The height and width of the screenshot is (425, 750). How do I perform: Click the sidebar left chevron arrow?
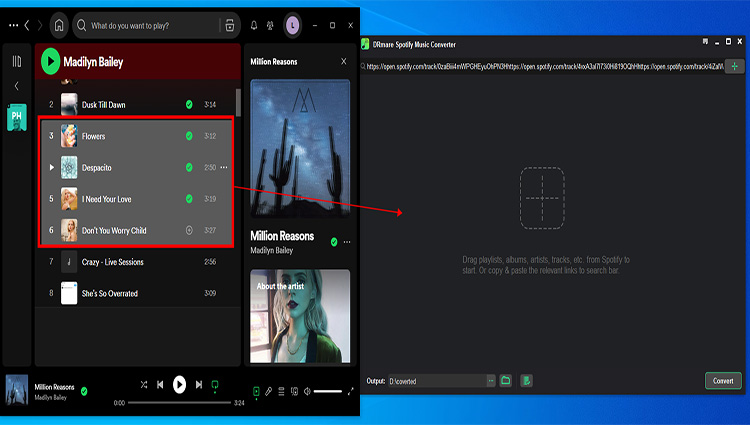tap(17, 86)
